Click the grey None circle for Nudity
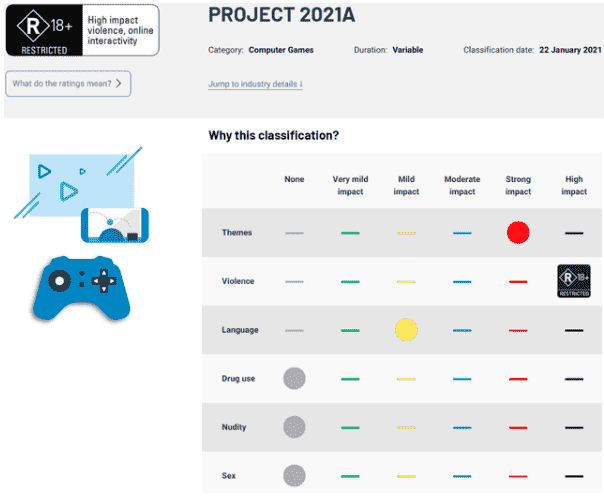This screenshot has width=604, height=502. coord(294,427)
